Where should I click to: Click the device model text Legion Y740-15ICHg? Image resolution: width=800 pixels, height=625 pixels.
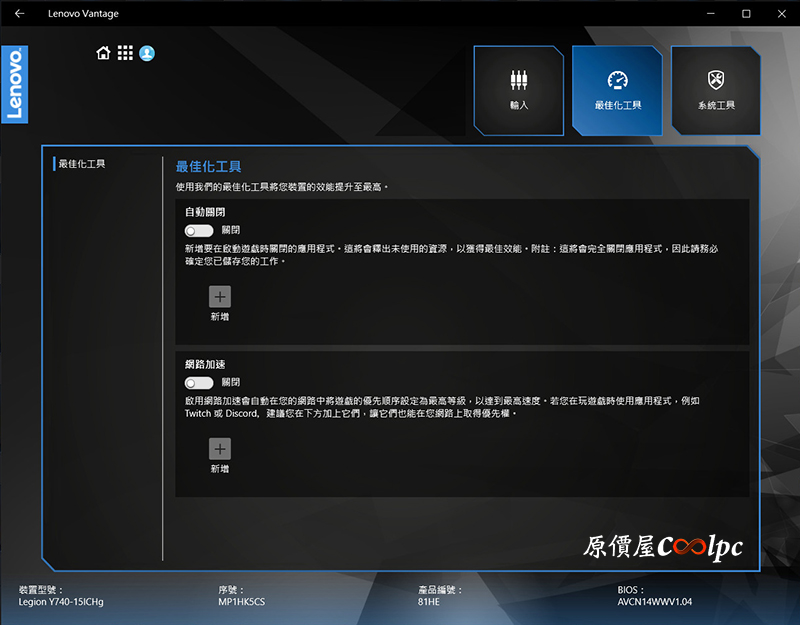pos(61,602)
